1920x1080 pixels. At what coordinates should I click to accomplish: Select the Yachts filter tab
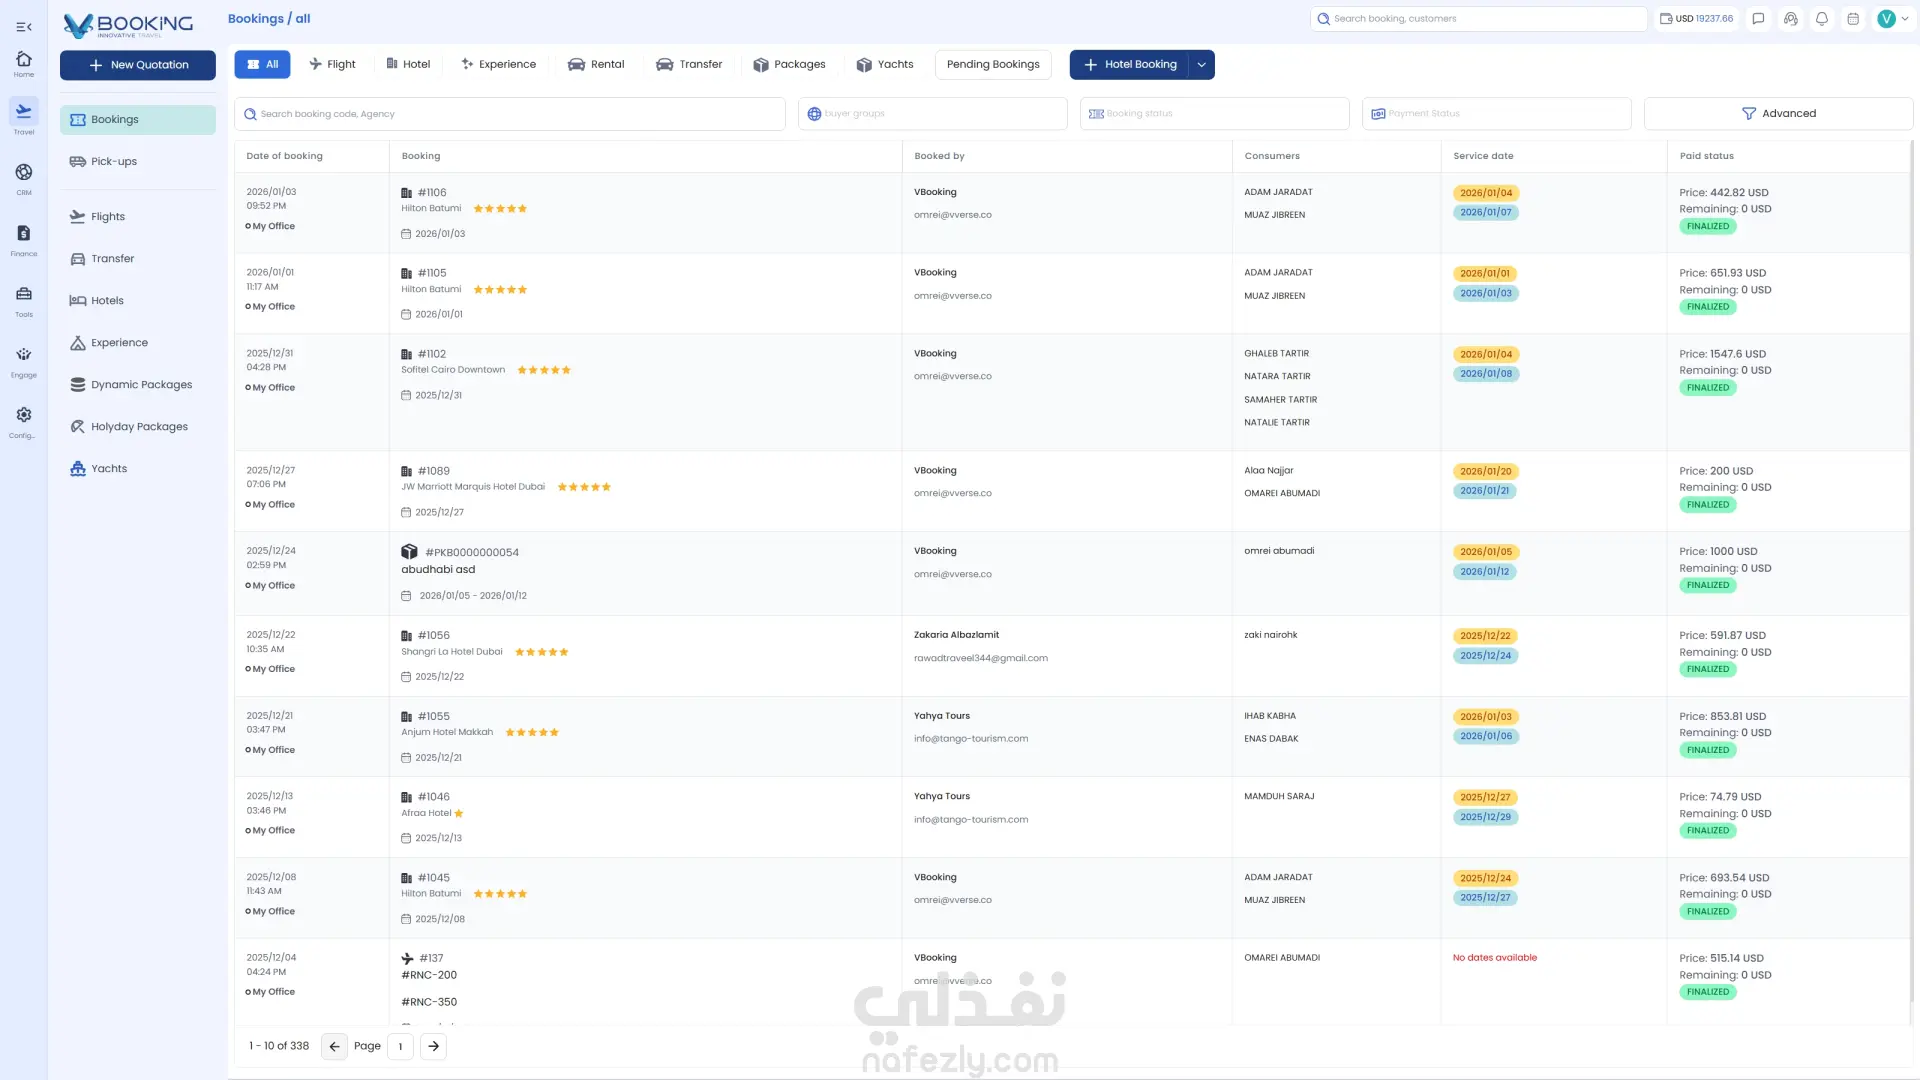point(885,65)
